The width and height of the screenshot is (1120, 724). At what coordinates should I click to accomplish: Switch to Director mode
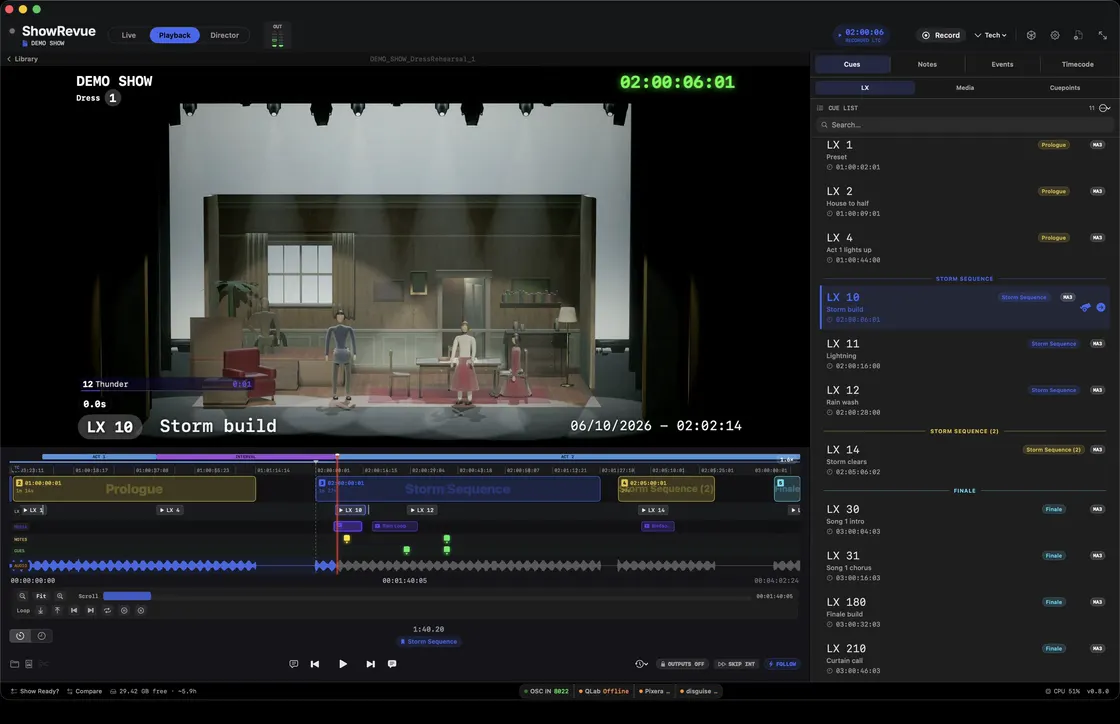[x=224, y=35]
